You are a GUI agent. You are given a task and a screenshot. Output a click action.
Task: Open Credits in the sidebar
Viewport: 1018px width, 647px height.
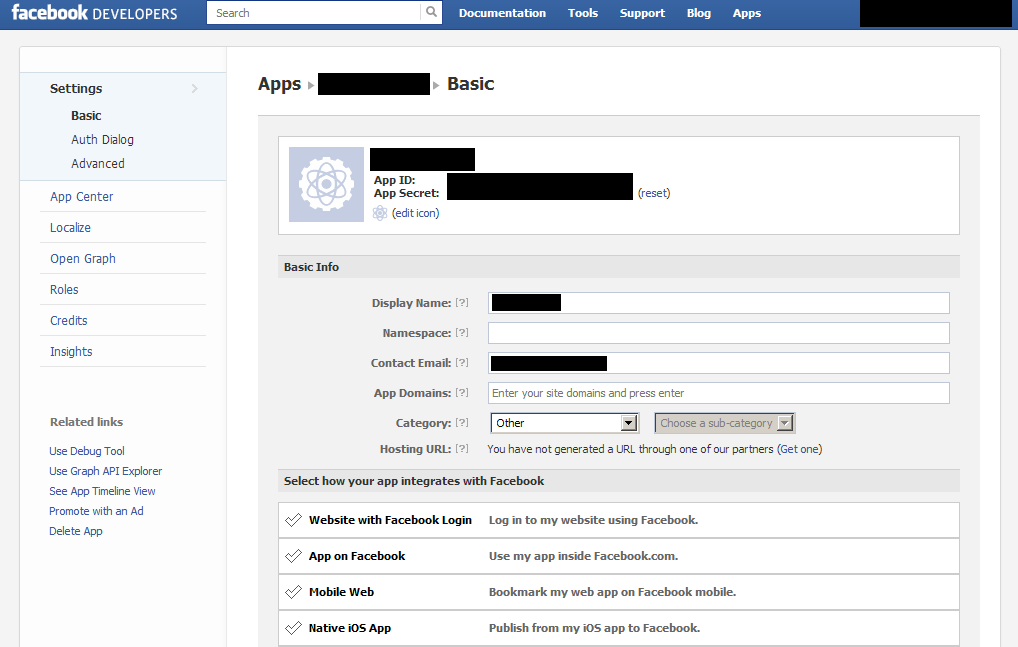tap(69, 321)
